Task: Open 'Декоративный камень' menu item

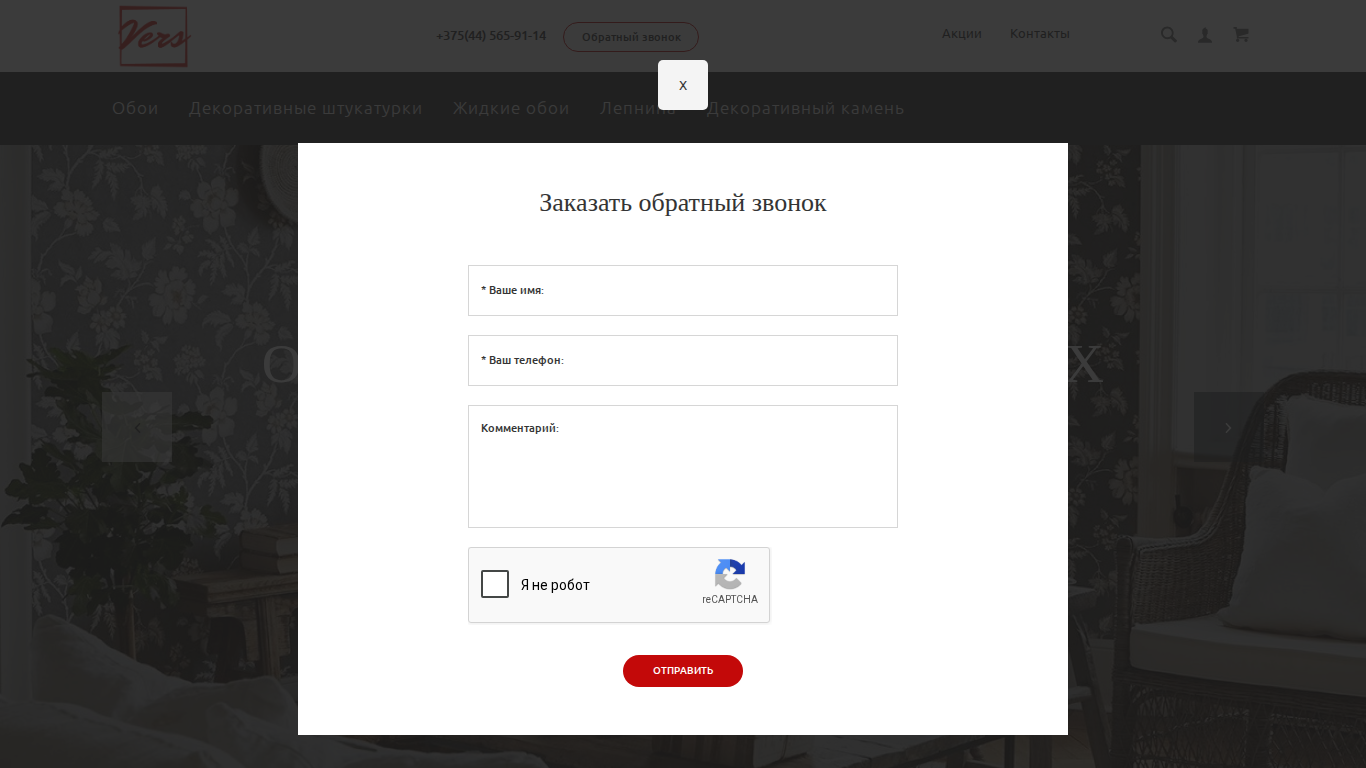Action: 805,108
